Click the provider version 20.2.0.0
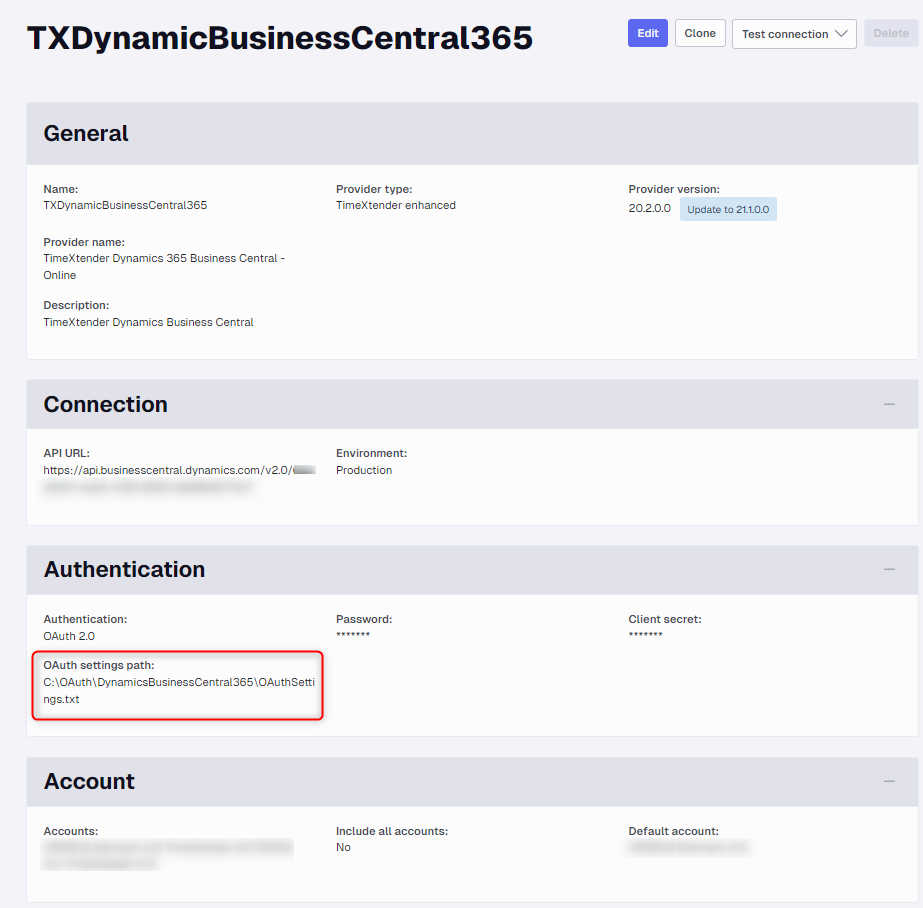This screenshot has height=908, width=923. [x=649, y=208]
